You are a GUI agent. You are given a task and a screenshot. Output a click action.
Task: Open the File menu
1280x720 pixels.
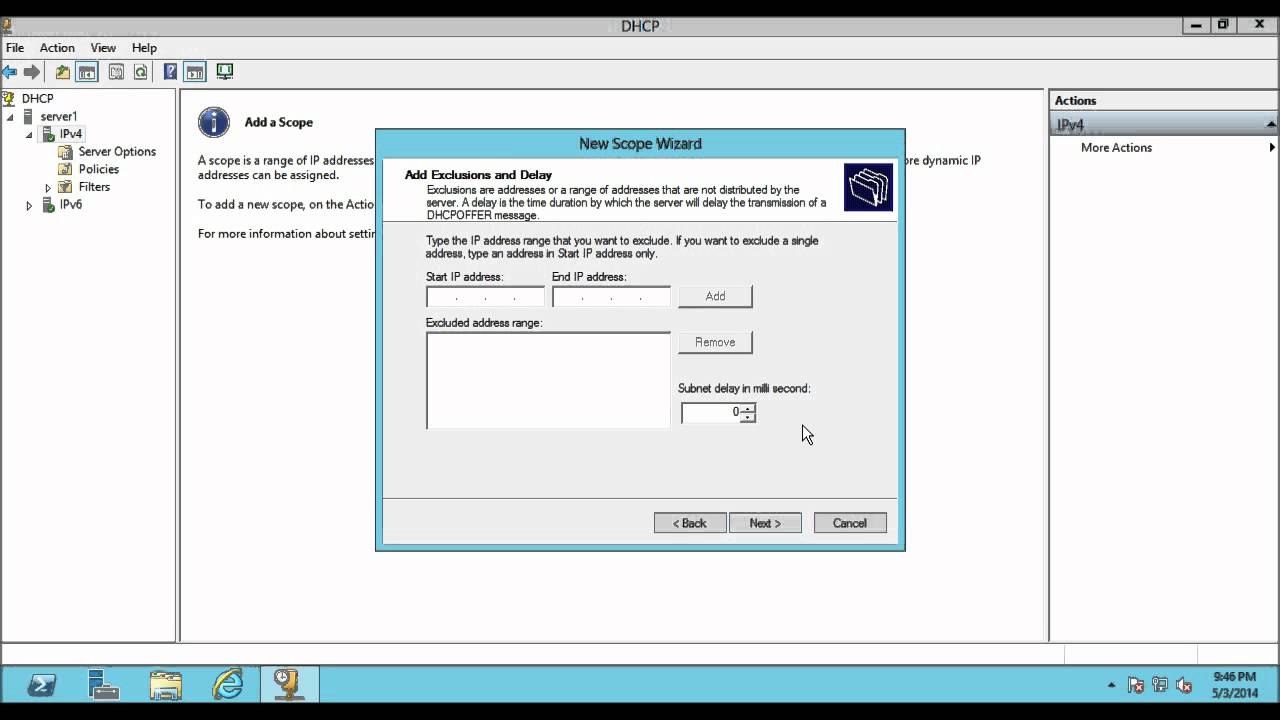click(x=15, y=47)
